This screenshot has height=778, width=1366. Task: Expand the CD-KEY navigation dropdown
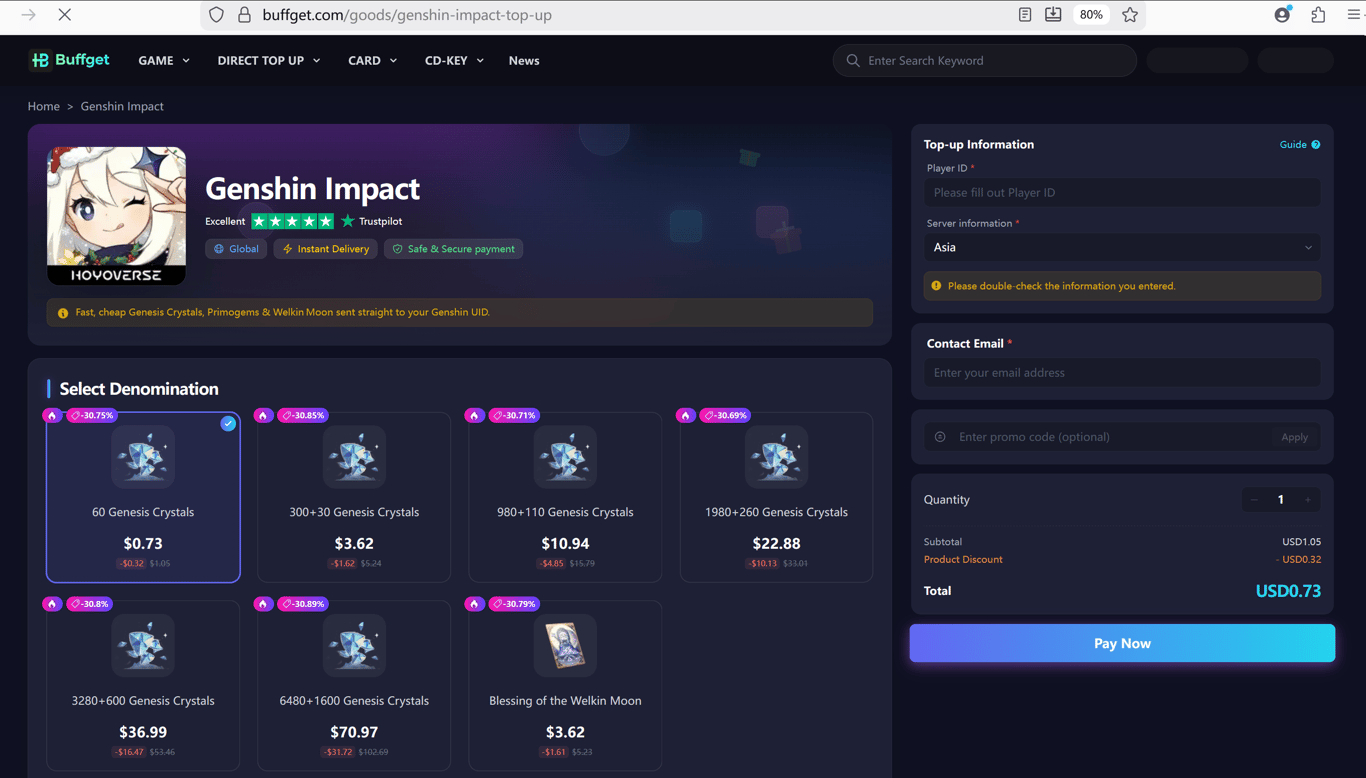tap(454, 61)
